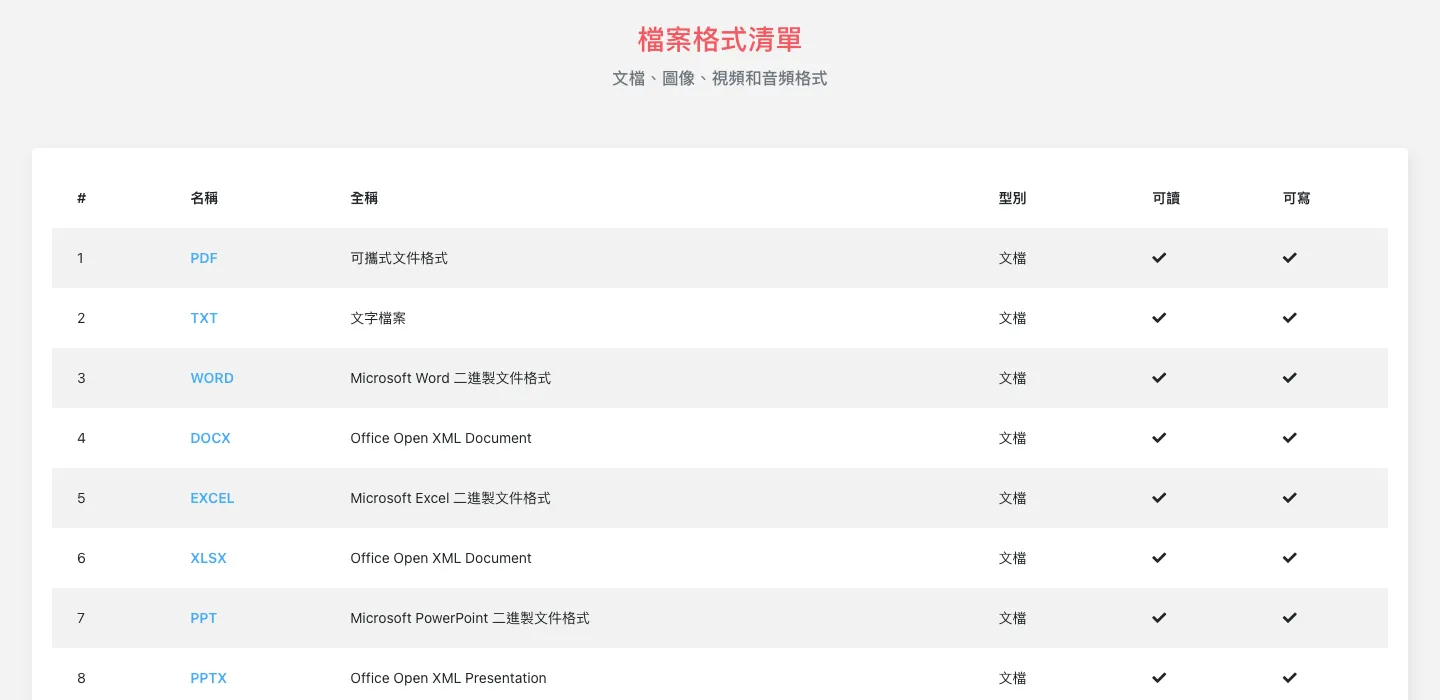Screen dimensions: 1440x700
Task: Click the 名稱 column header
Action: (204, 198)
